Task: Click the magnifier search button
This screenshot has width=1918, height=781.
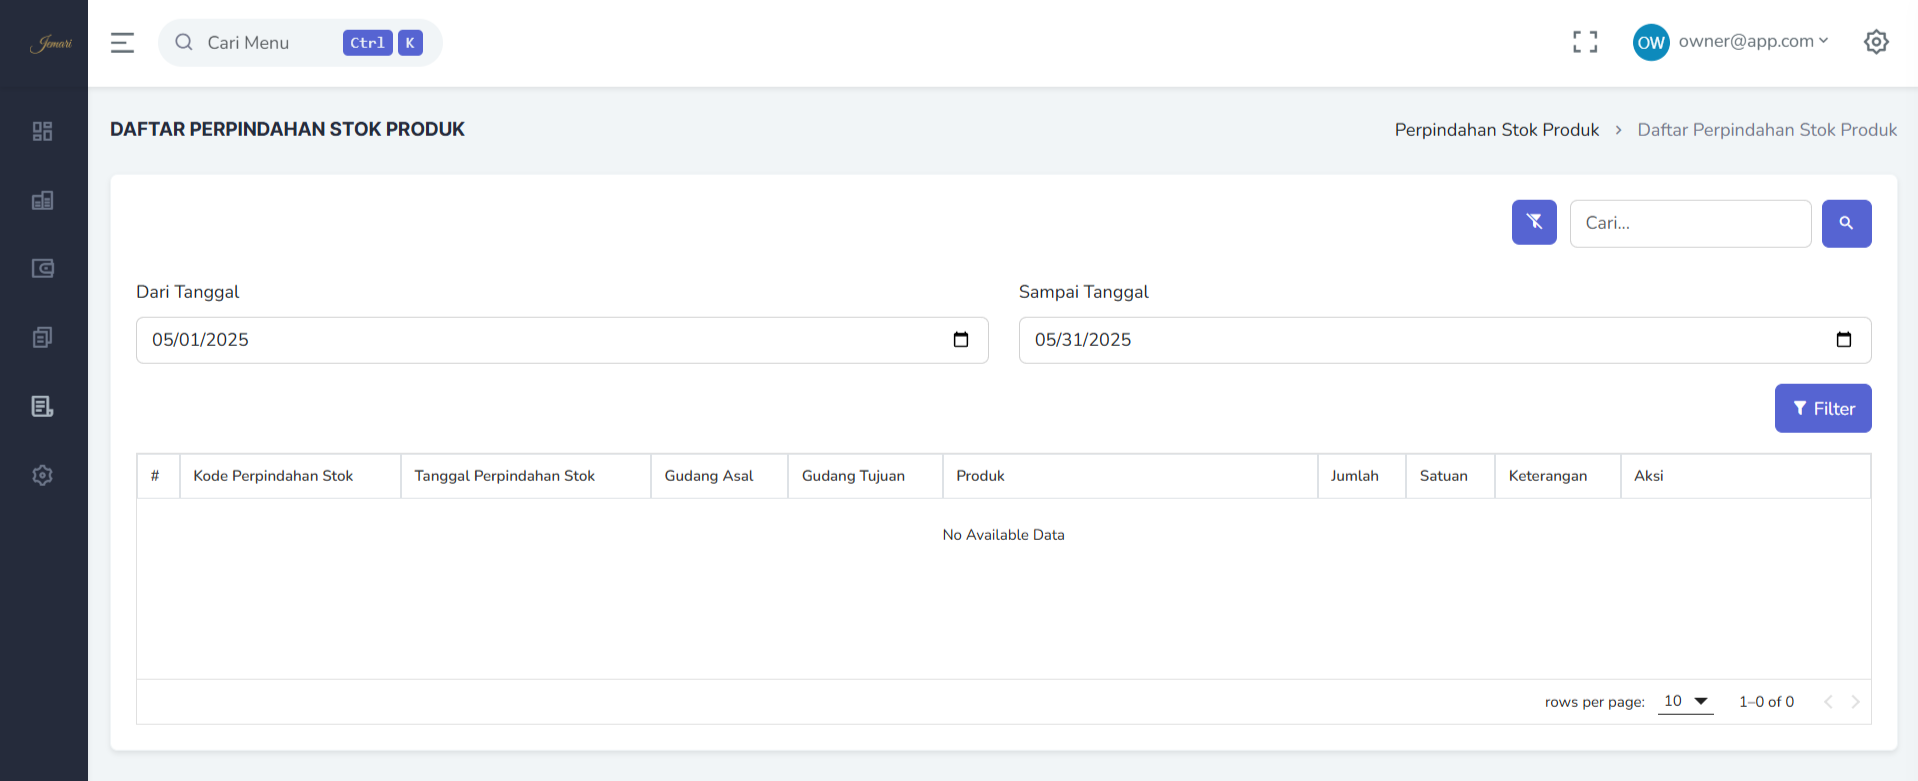Action: coord(1846,223)
